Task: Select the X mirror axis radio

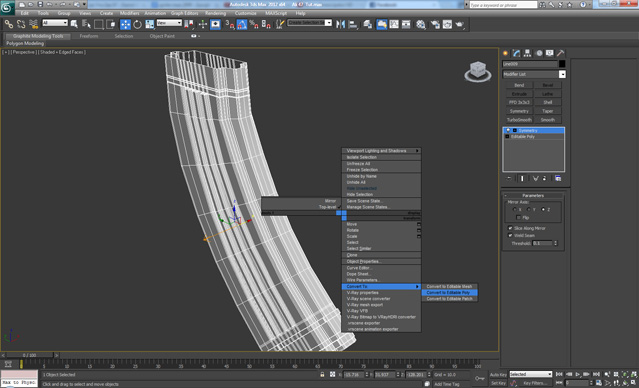Action: tap(515, 209)
